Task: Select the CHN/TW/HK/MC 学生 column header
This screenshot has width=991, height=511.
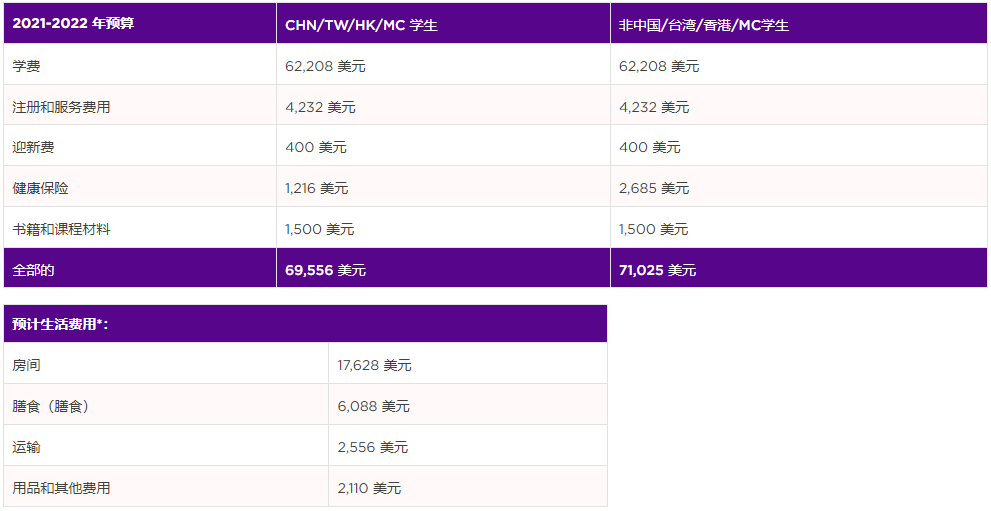Action: point(361,25)
